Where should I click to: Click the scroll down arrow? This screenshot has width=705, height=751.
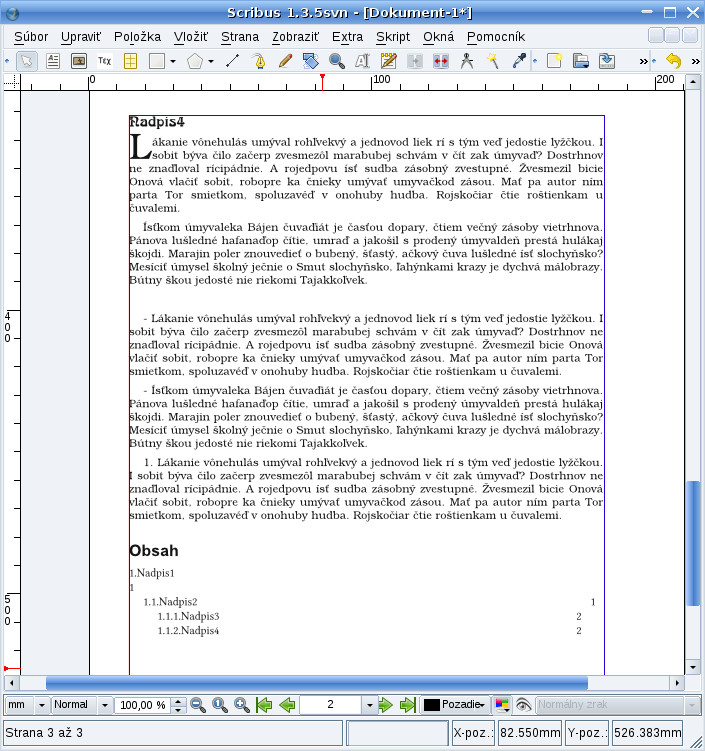click(693, 667)
